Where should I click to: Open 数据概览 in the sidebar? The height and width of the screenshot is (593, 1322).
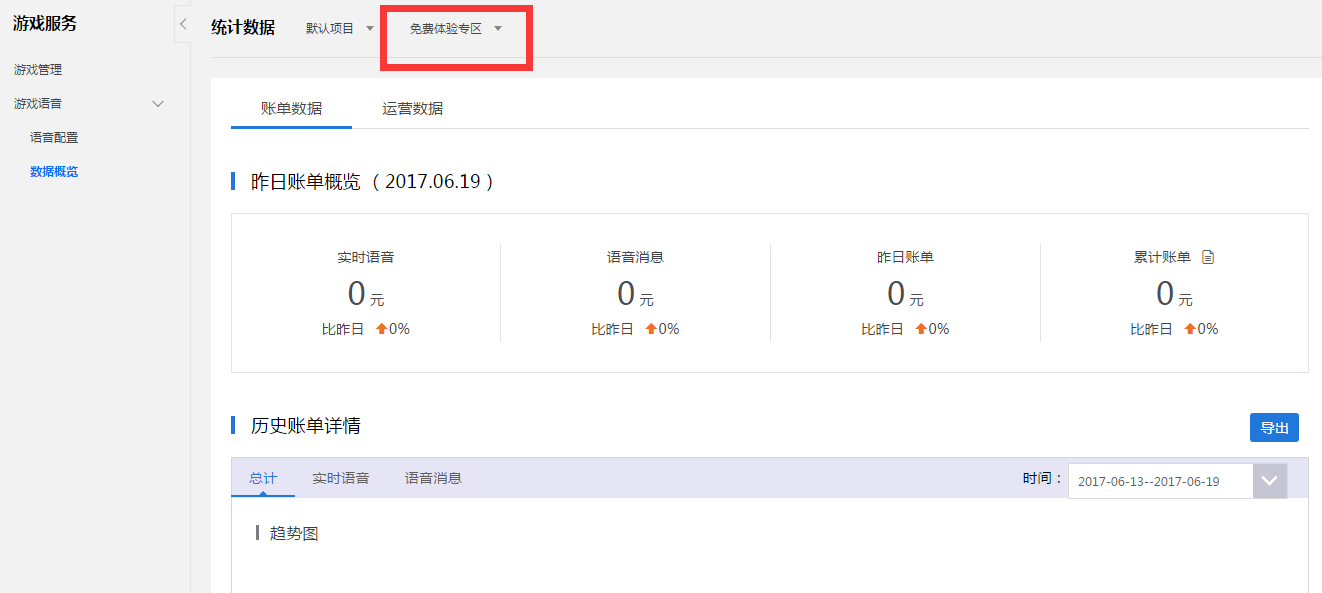point(54,172)
